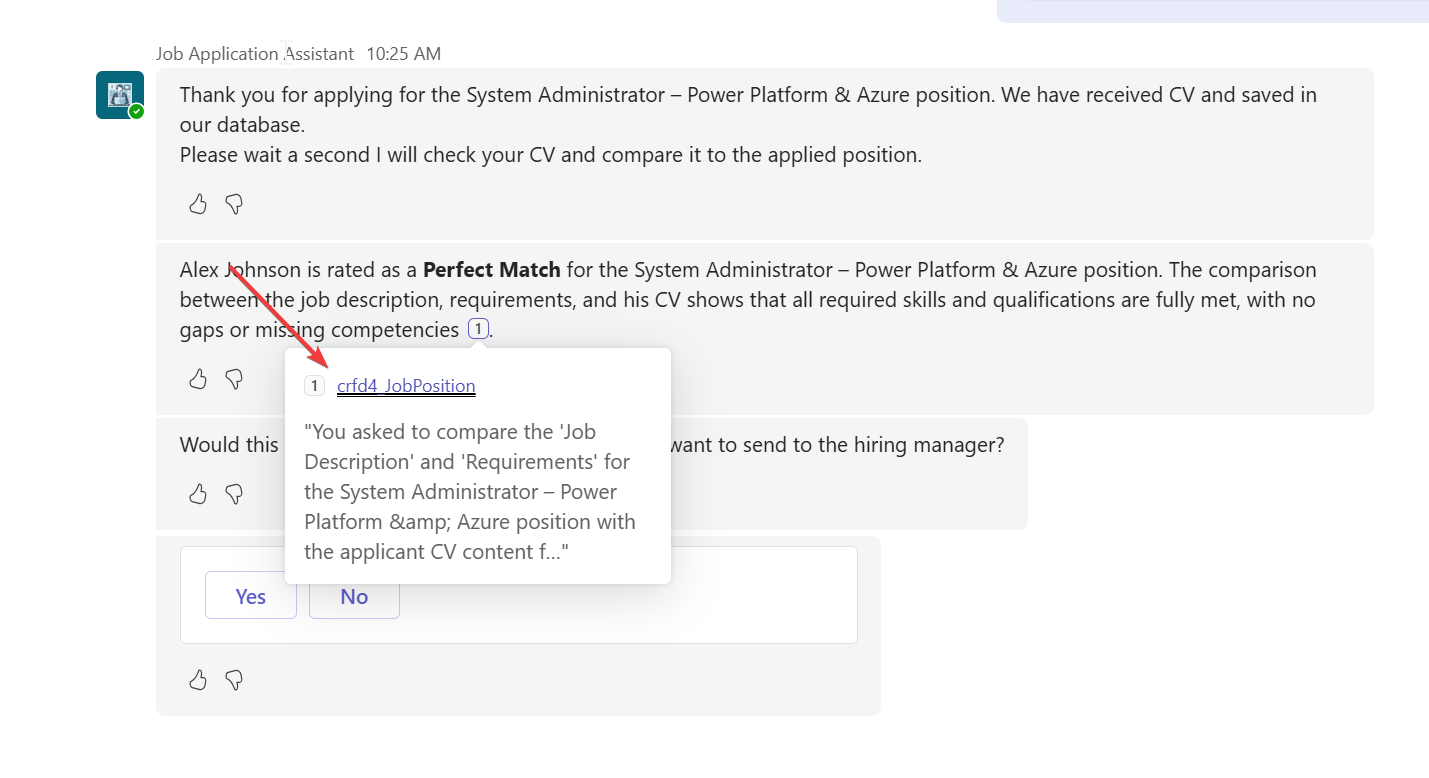Click the quoted preview text in citation popup
The image size is (1429, 778).
(470, 492)
